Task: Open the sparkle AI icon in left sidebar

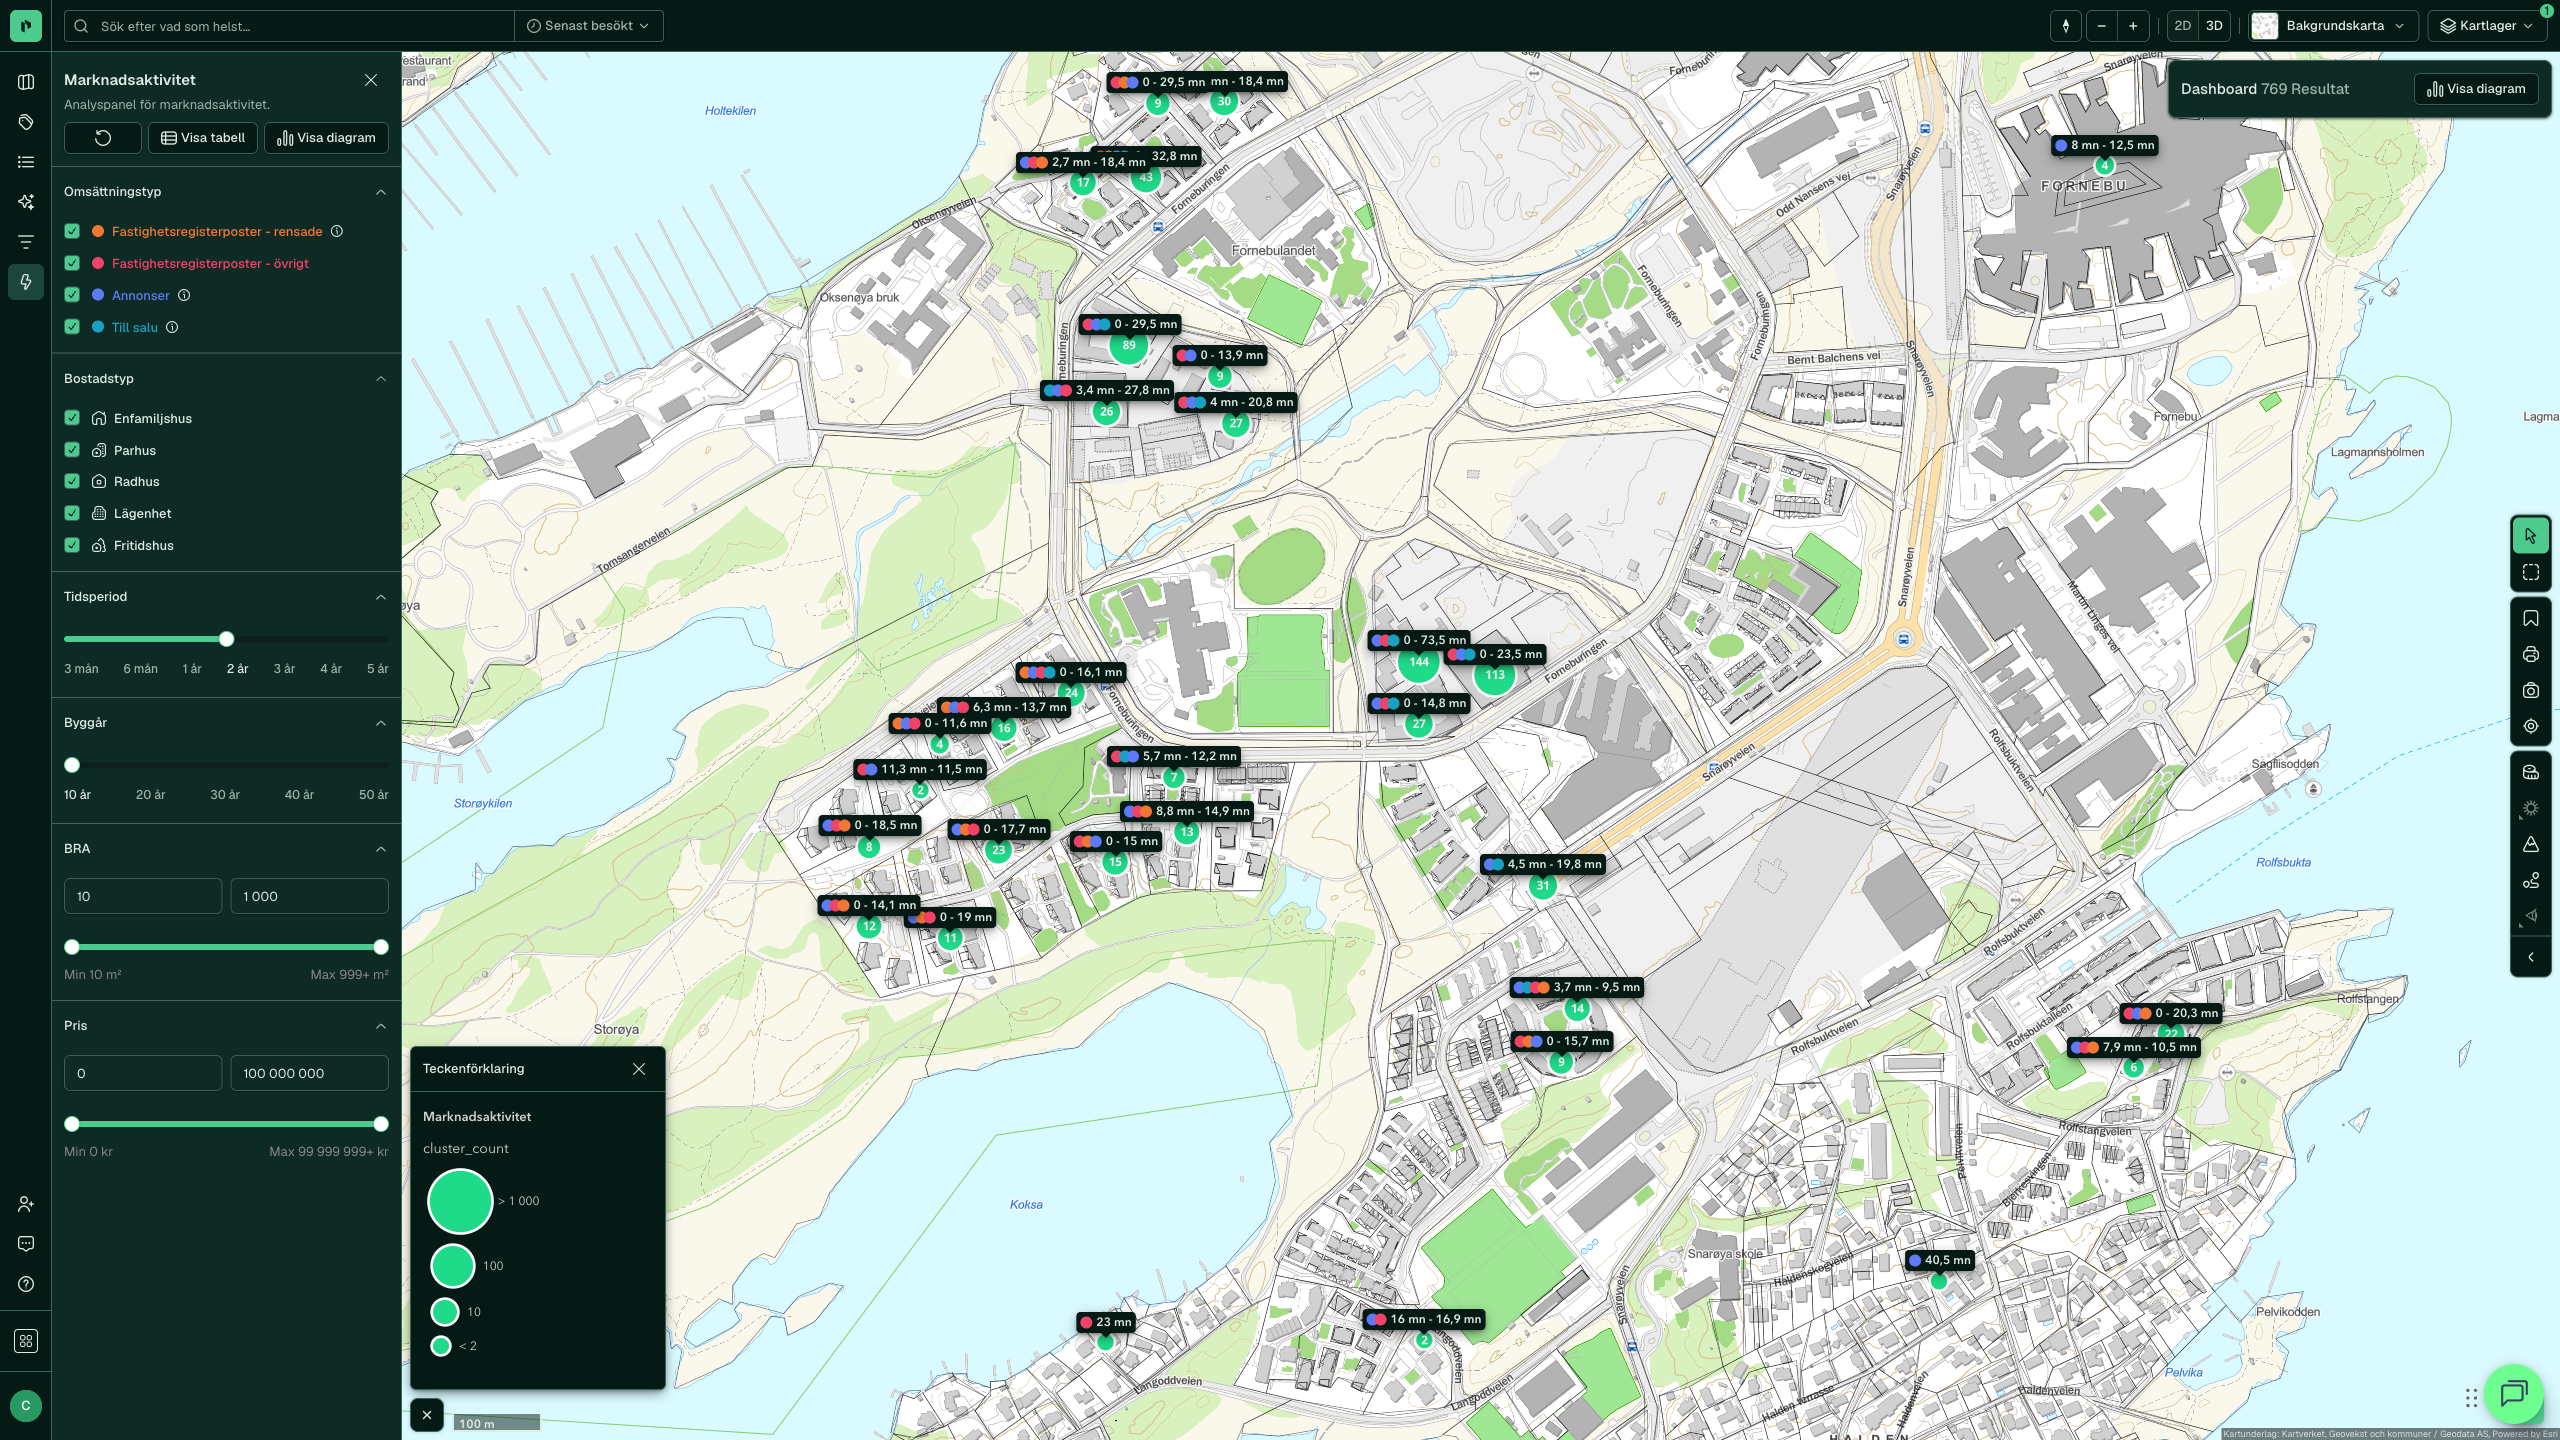Action: click(x=26, y=202)
